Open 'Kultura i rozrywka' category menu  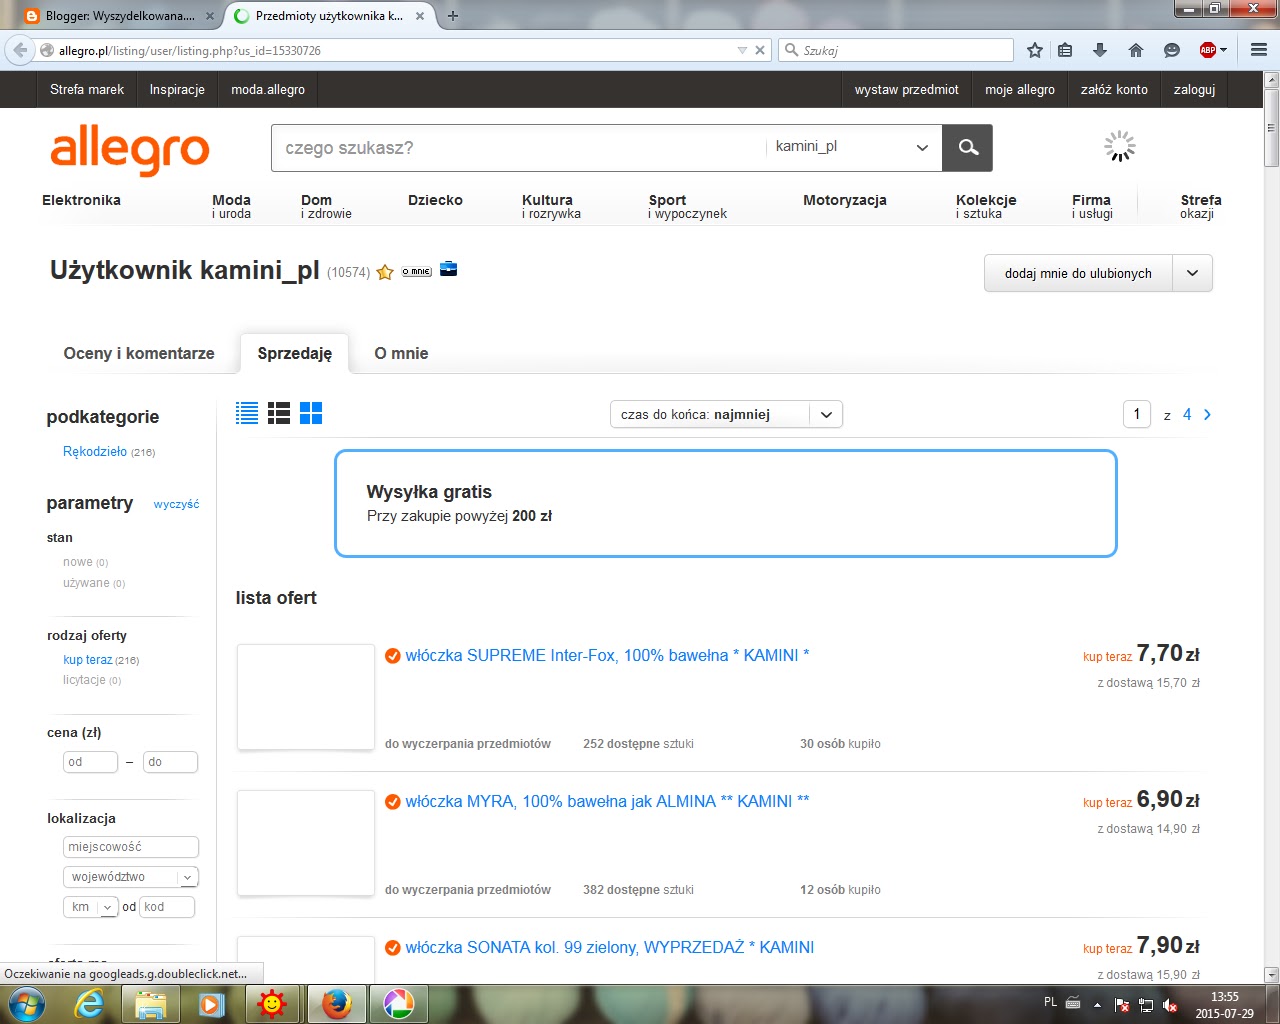pyautogui.click(x=551, y=206)
